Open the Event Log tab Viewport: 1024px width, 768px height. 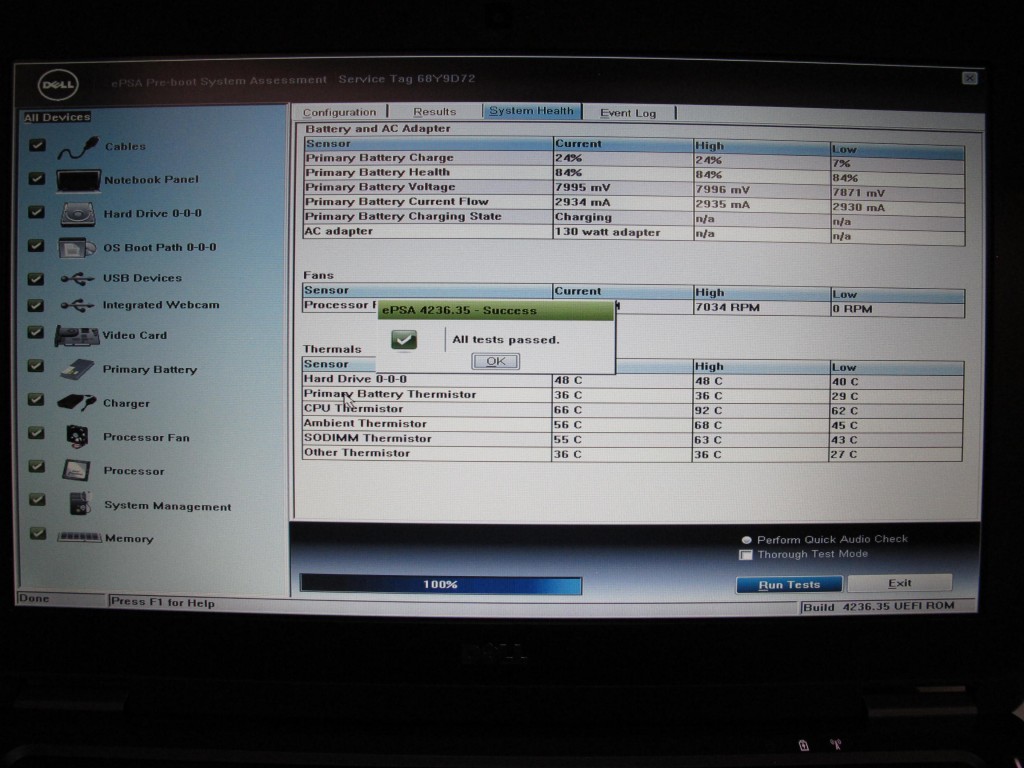click(628, 113)
